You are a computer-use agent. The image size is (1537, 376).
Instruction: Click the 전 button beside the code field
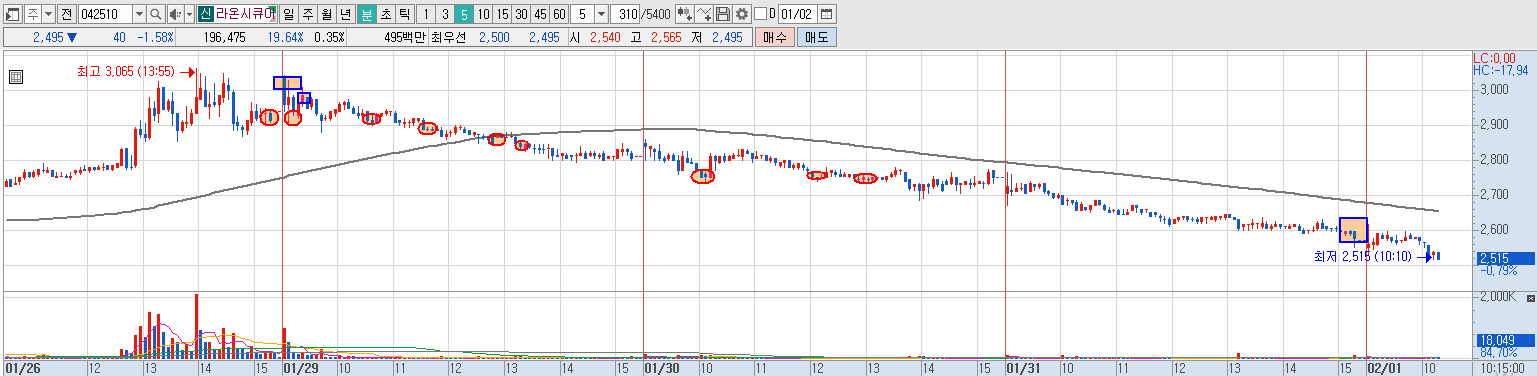[x=66, y=15]
